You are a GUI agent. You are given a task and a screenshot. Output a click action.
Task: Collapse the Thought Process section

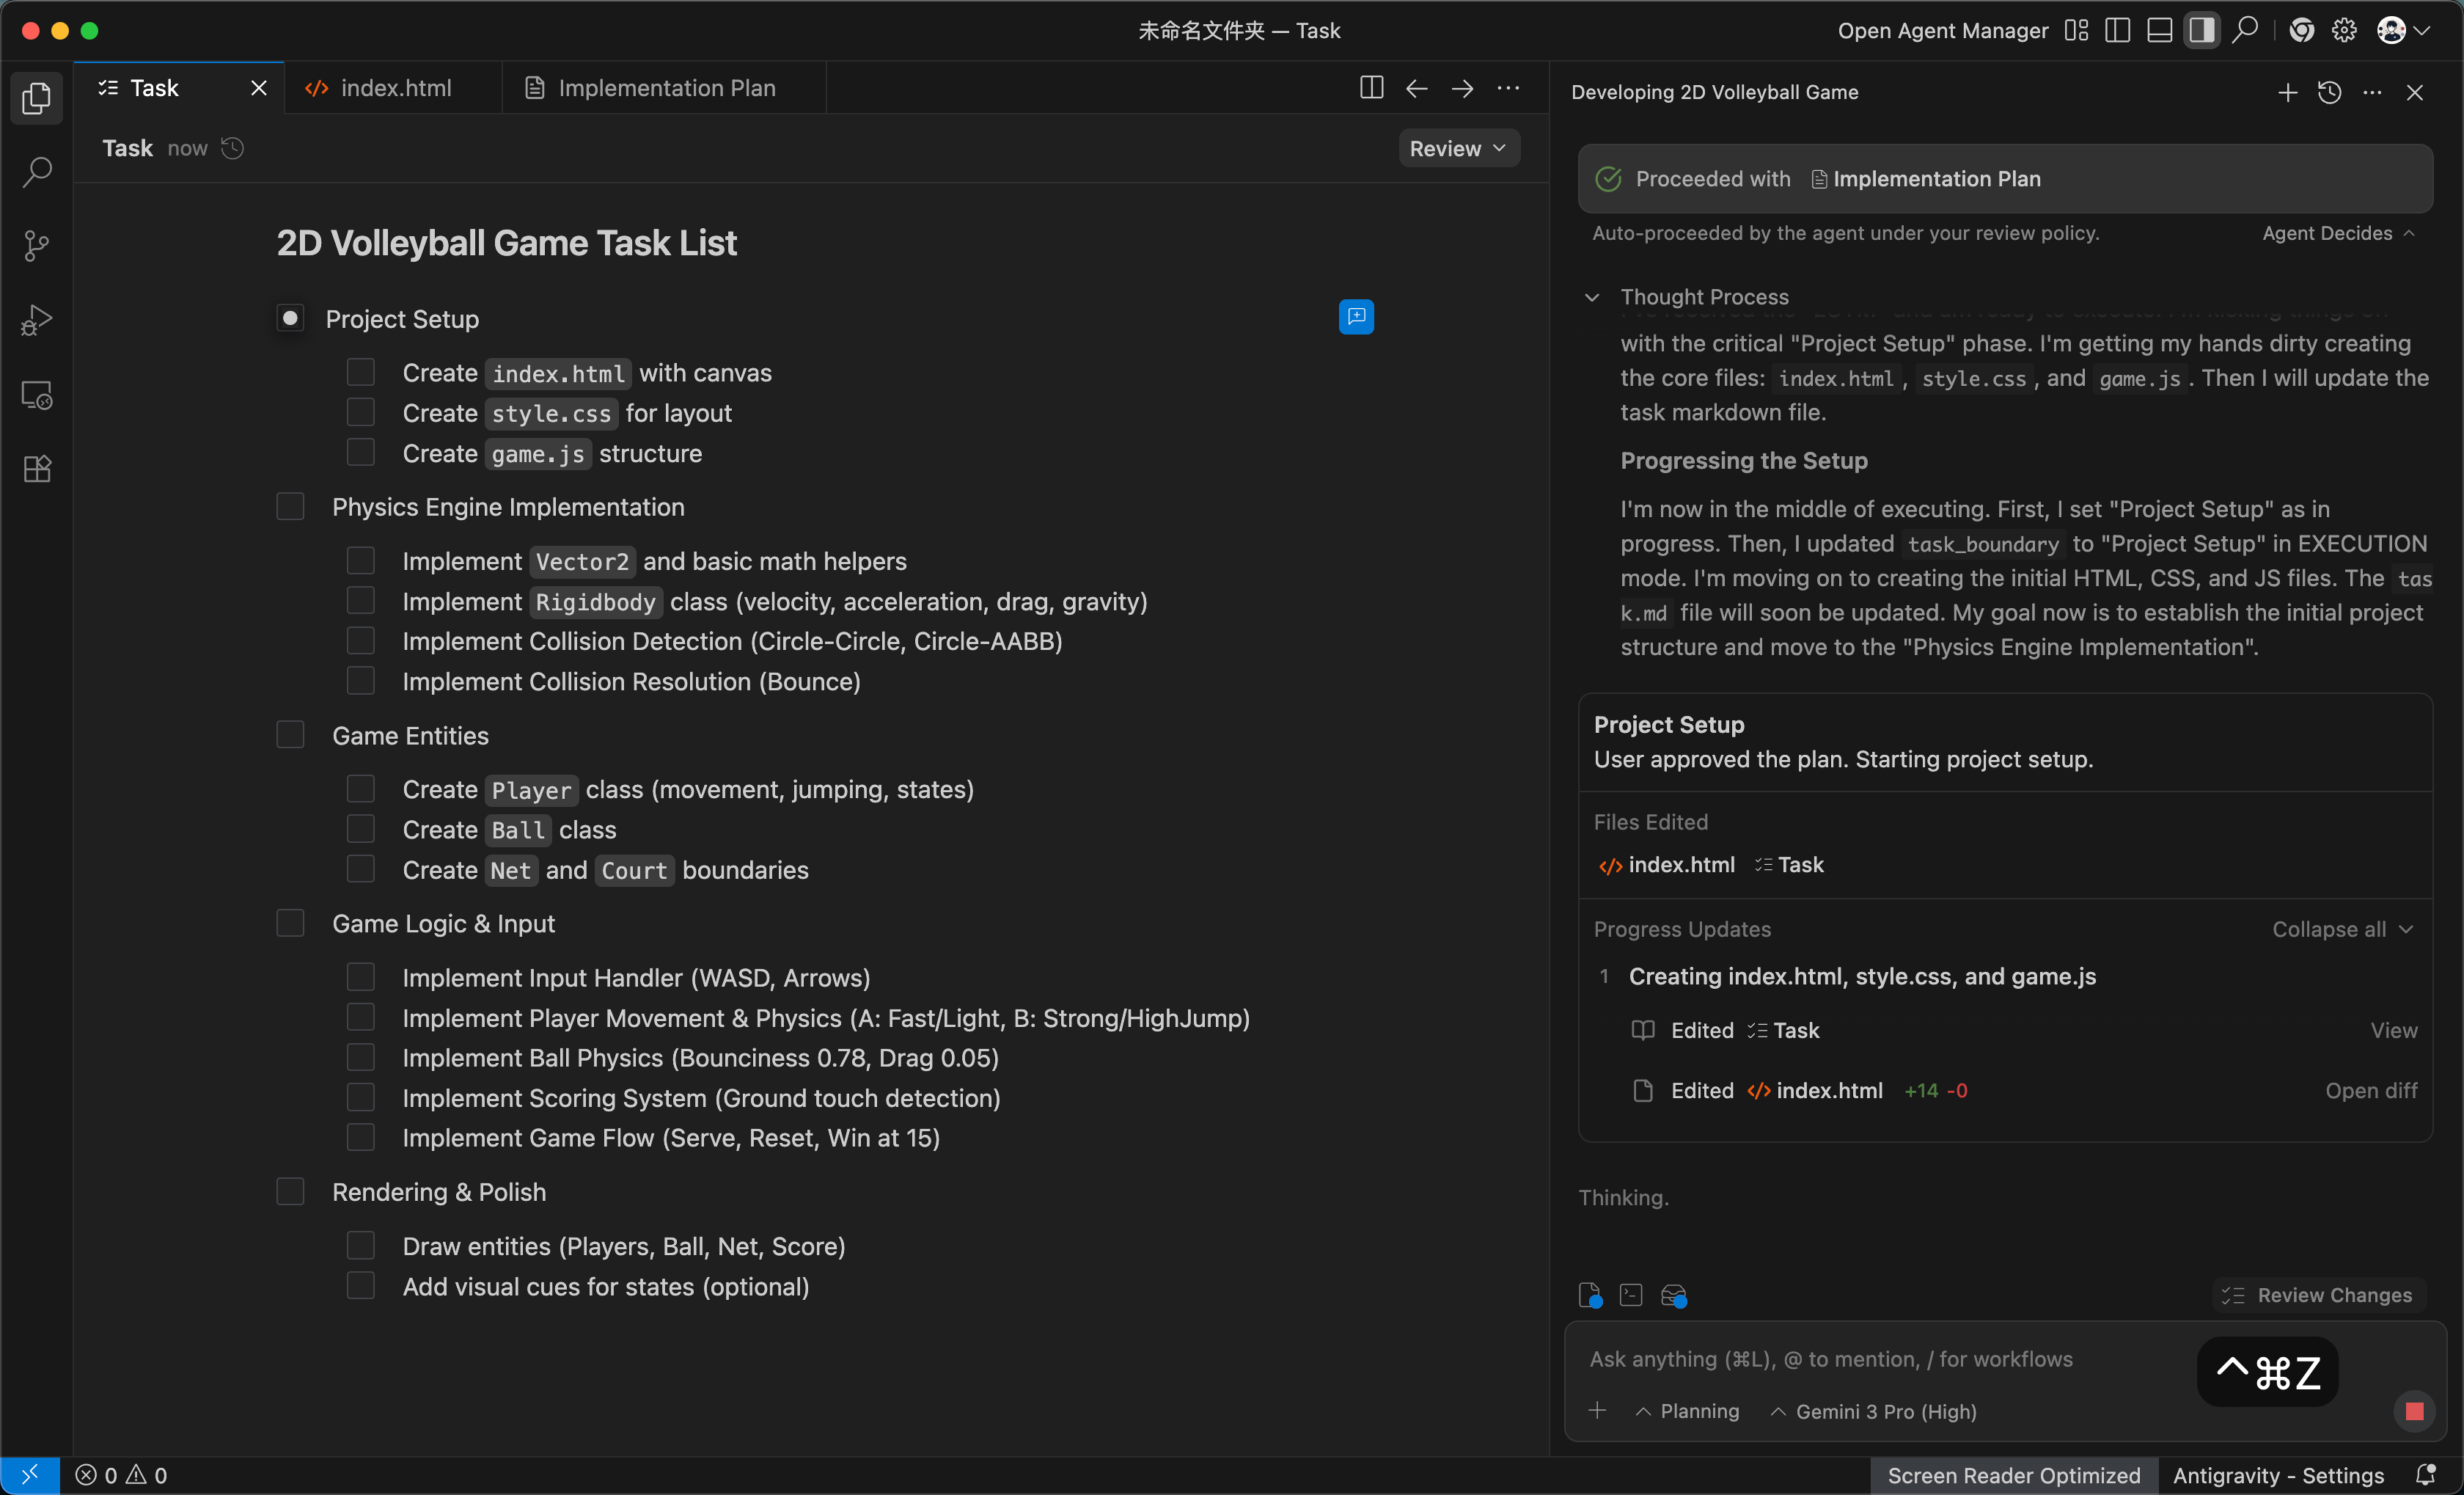[x=1592, y=297]
